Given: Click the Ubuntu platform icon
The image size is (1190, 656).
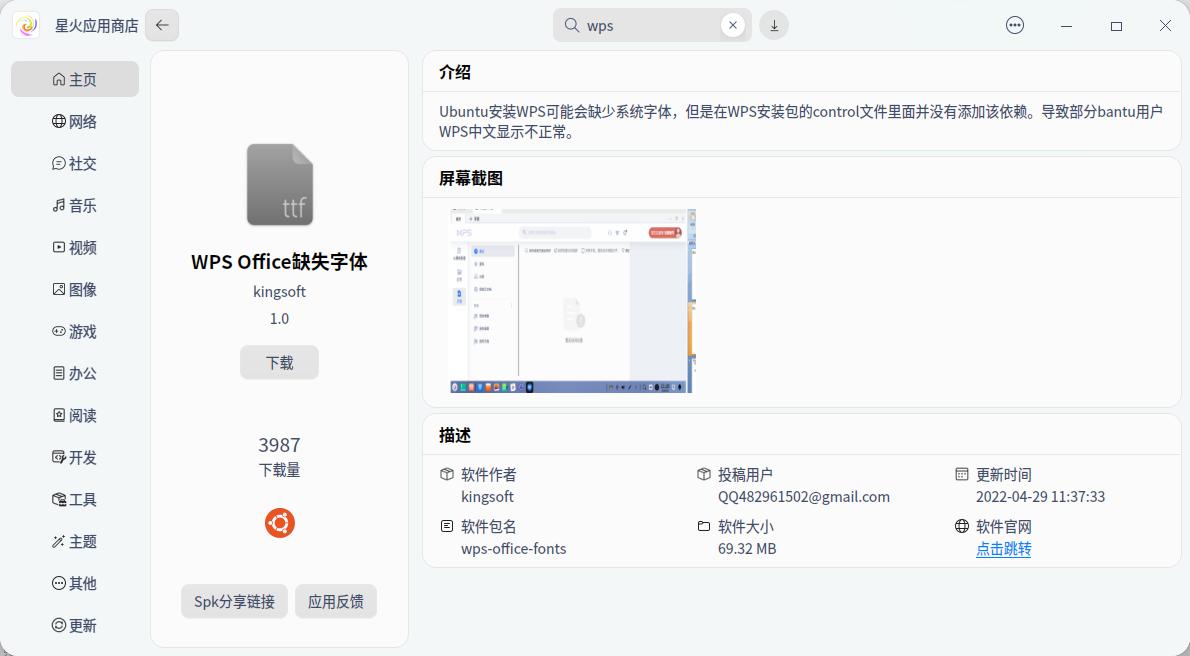Looking at the screenshot, I should (x=279, y=522).
